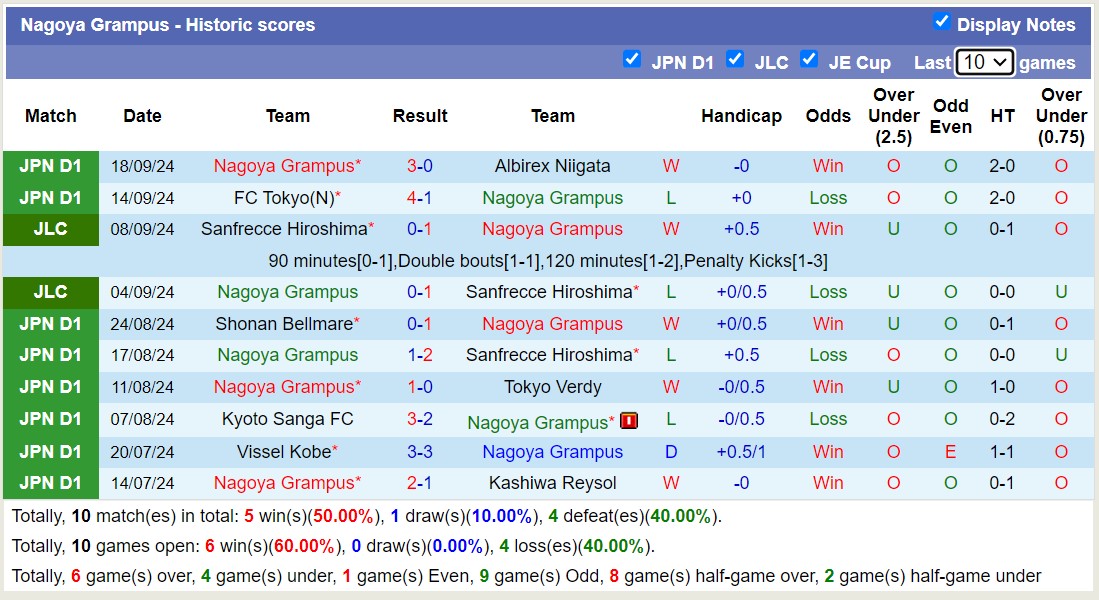Image resolution: width=1099 pixels, height=600 pixels.
Task: Click the Kashiwa Reysol team link
Action: pos(552,483)
